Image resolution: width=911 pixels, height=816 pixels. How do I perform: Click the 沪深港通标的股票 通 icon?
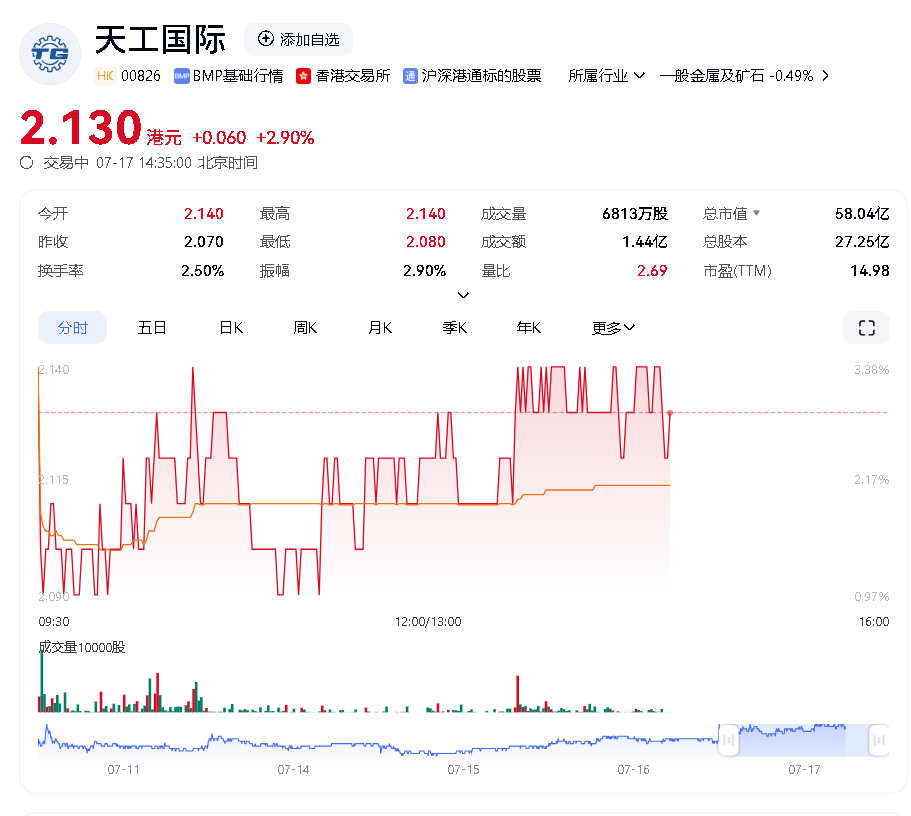click(410, 76)
